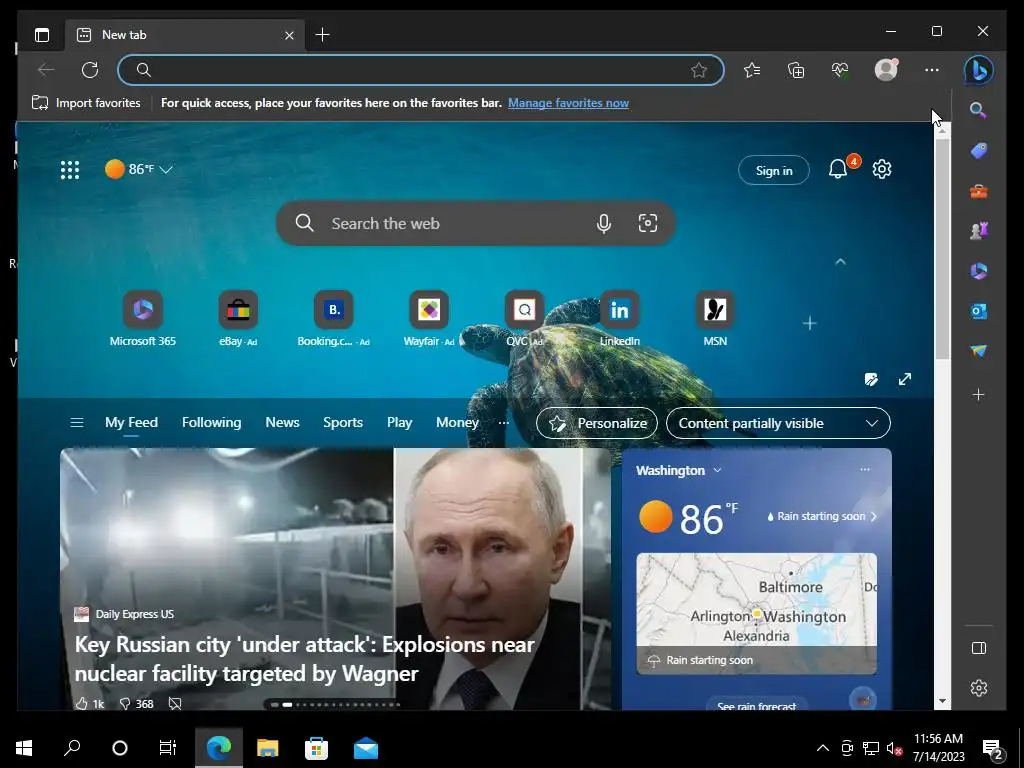Click the address bar

[x=421, y=70]
